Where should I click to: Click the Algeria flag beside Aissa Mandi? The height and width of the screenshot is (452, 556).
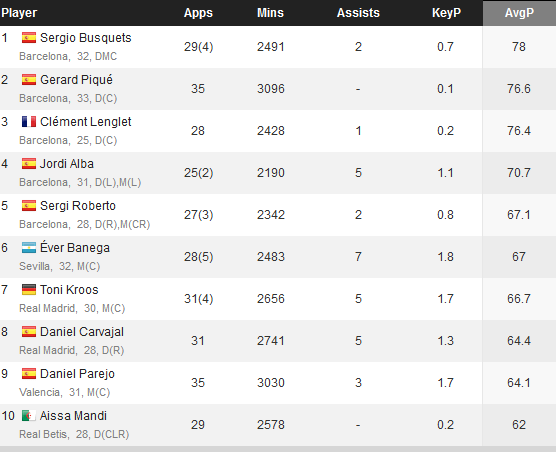(x=29, y=415)
